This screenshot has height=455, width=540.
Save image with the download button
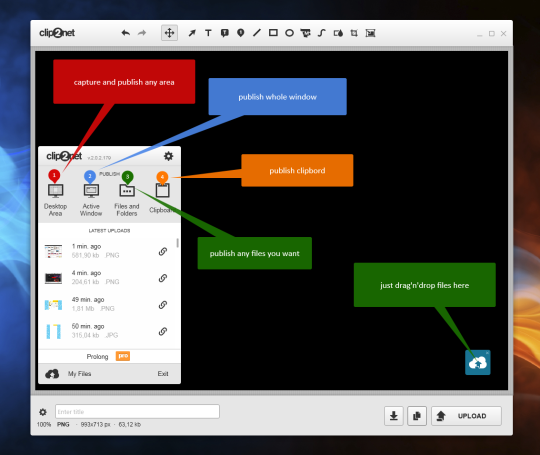[x=394, y=416]
